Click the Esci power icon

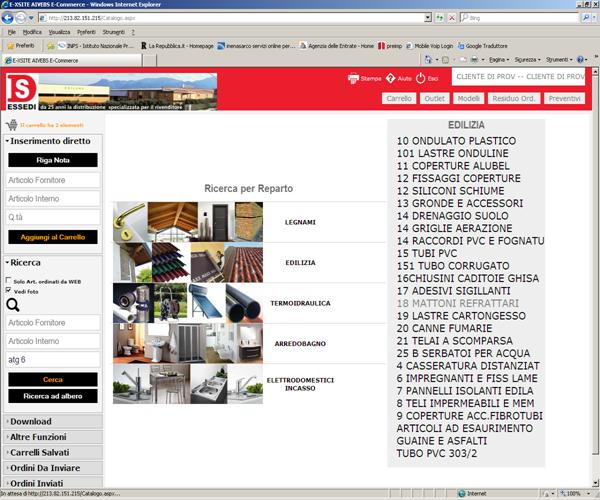pyautogui.click(x=421, y=77)
